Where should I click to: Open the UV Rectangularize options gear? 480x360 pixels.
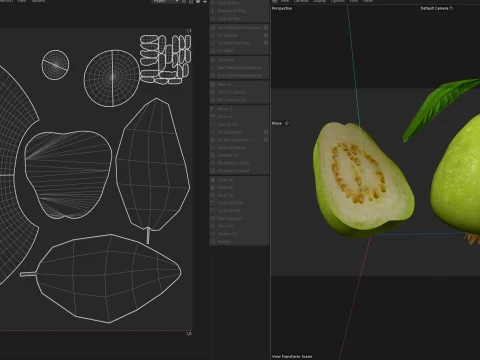point(266,140)
